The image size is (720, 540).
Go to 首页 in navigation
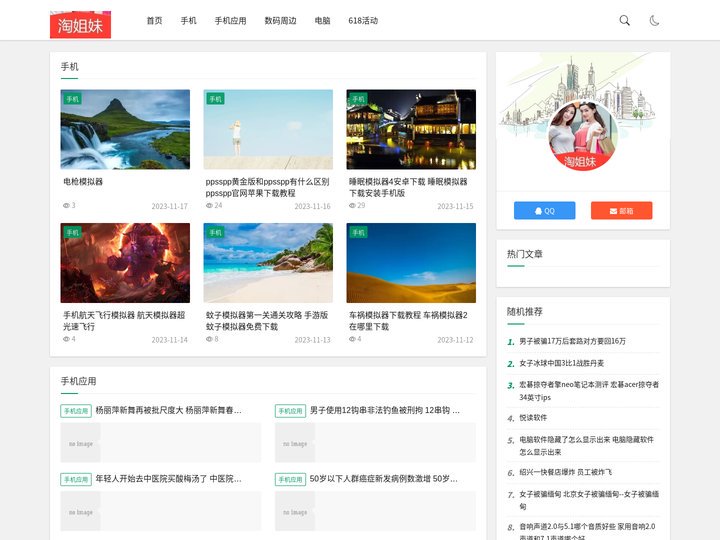click(x=154, y=21)
